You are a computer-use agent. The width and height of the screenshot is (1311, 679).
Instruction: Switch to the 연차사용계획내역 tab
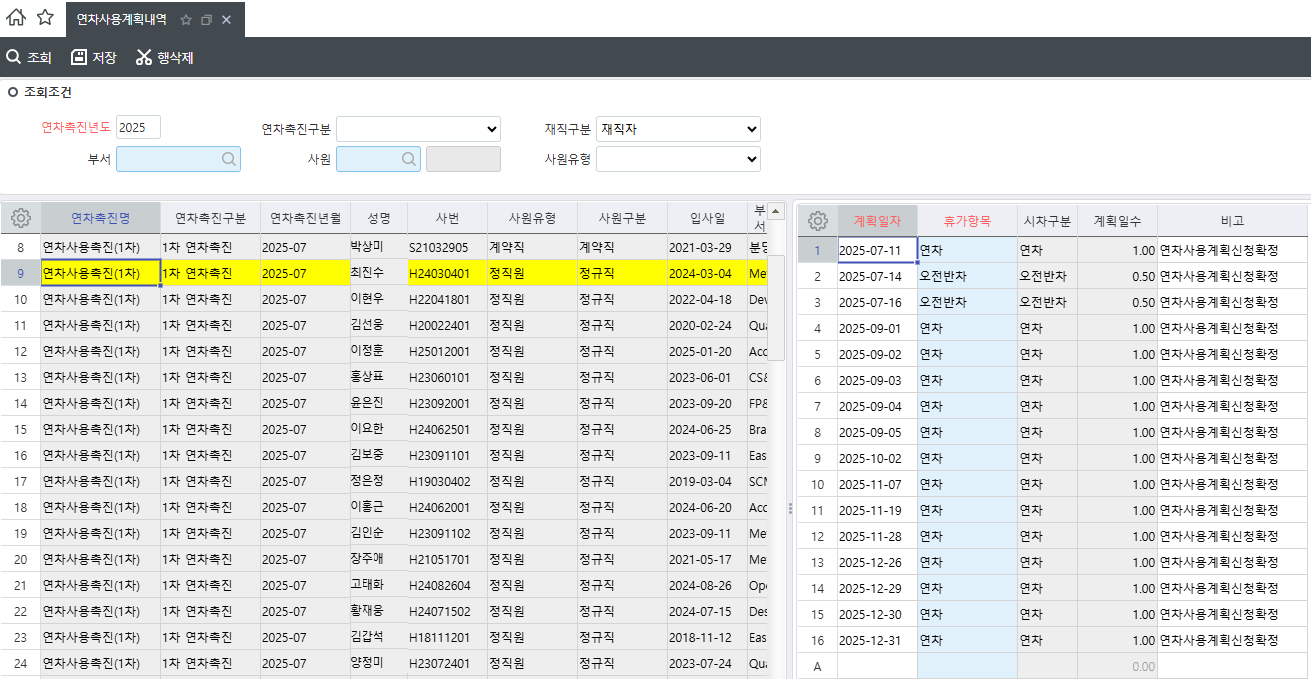[x=121, y=20]
